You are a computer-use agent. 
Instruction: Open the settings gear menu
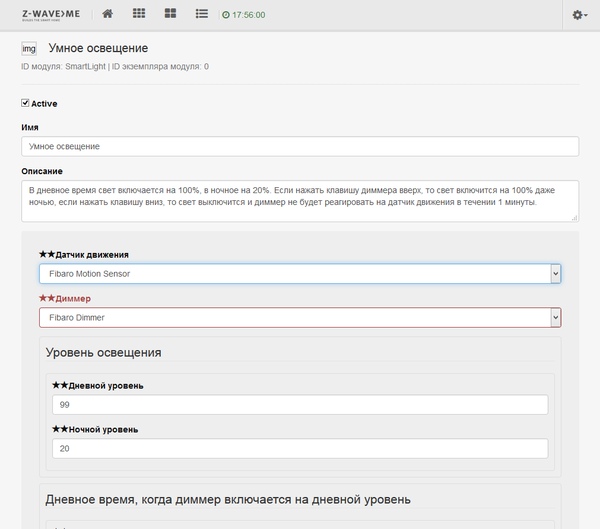tap(579, 14)
